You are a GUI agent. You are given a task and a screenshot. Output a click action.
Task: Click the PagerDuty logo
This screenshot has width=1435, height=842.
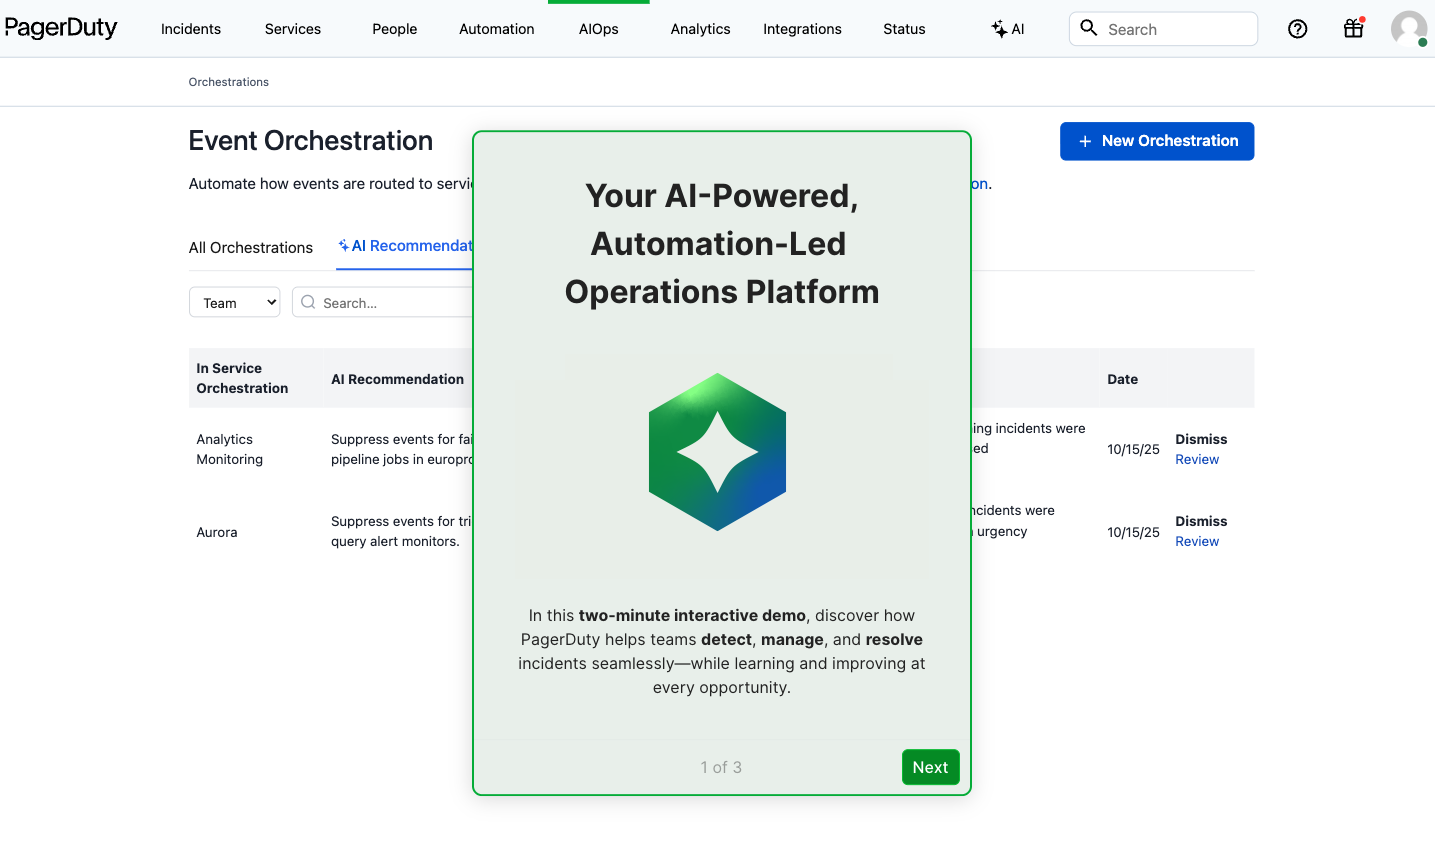(61, 28)
